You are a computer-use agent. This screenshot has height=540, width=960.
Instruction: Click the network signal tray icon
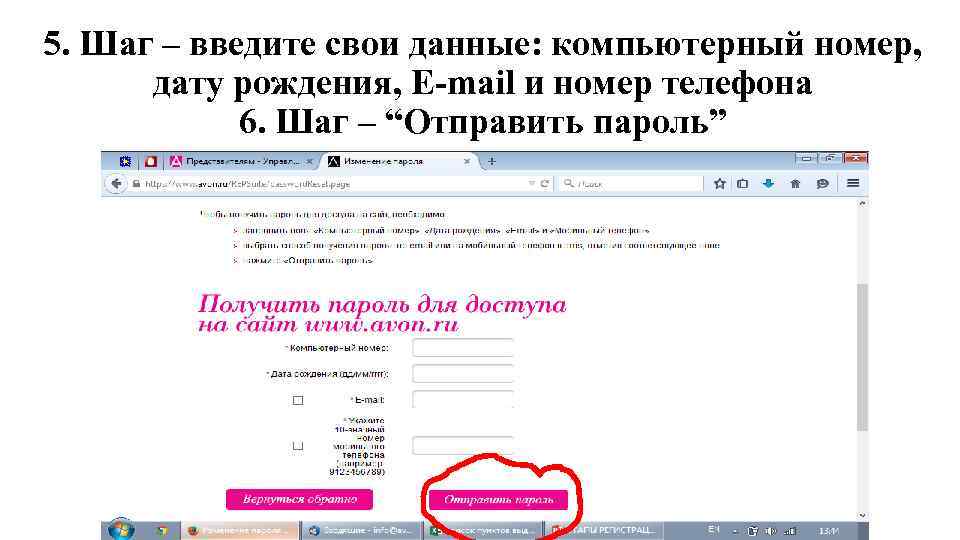click(790, 531)
